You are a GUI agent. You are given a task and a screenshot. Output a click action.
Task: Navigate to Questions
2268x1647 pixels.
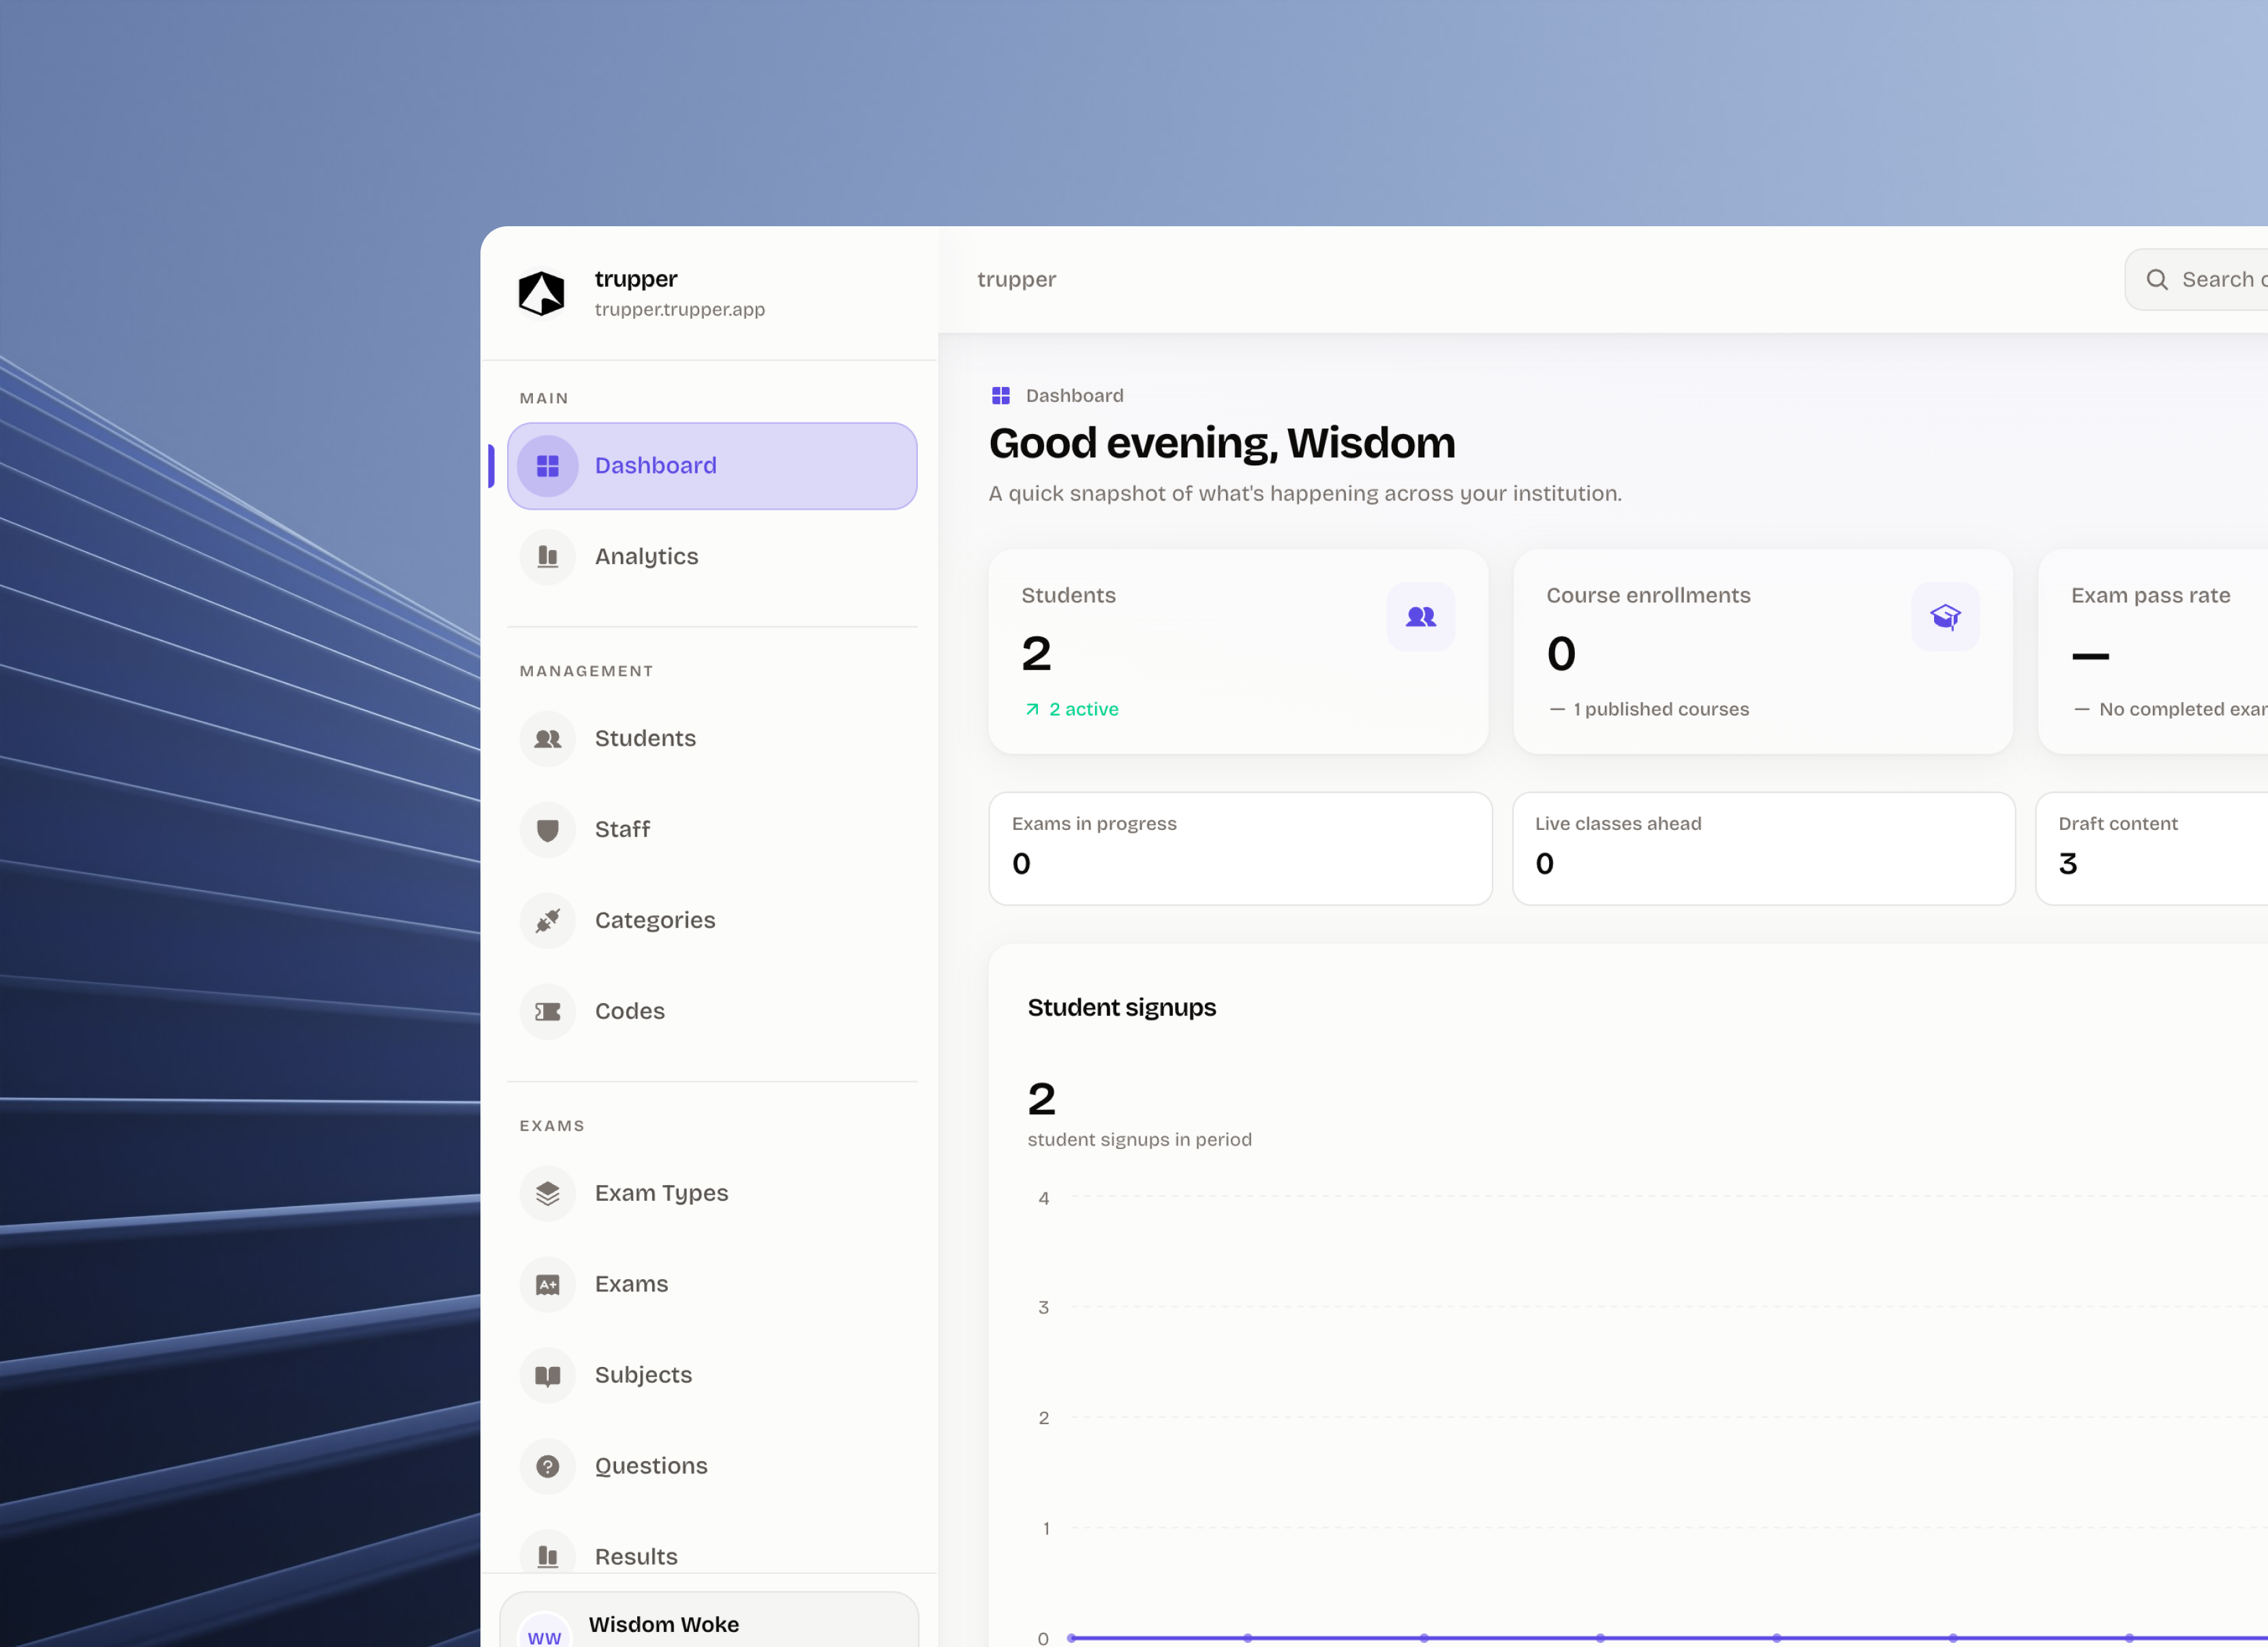[x=712, y=1467]
